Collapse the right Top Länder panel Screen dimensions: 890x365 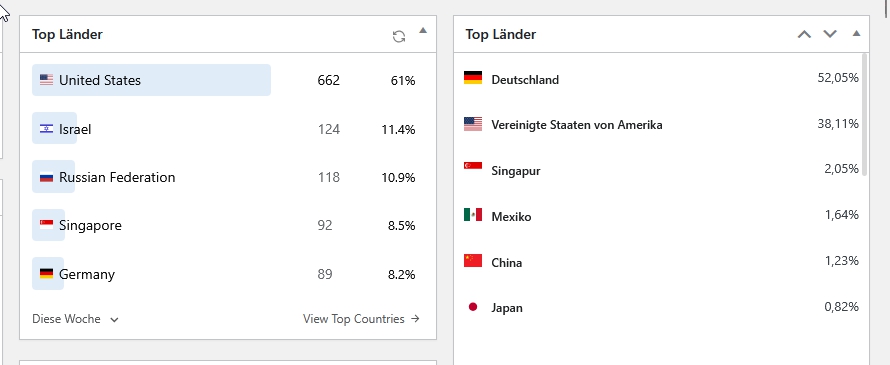coord(857,33)
